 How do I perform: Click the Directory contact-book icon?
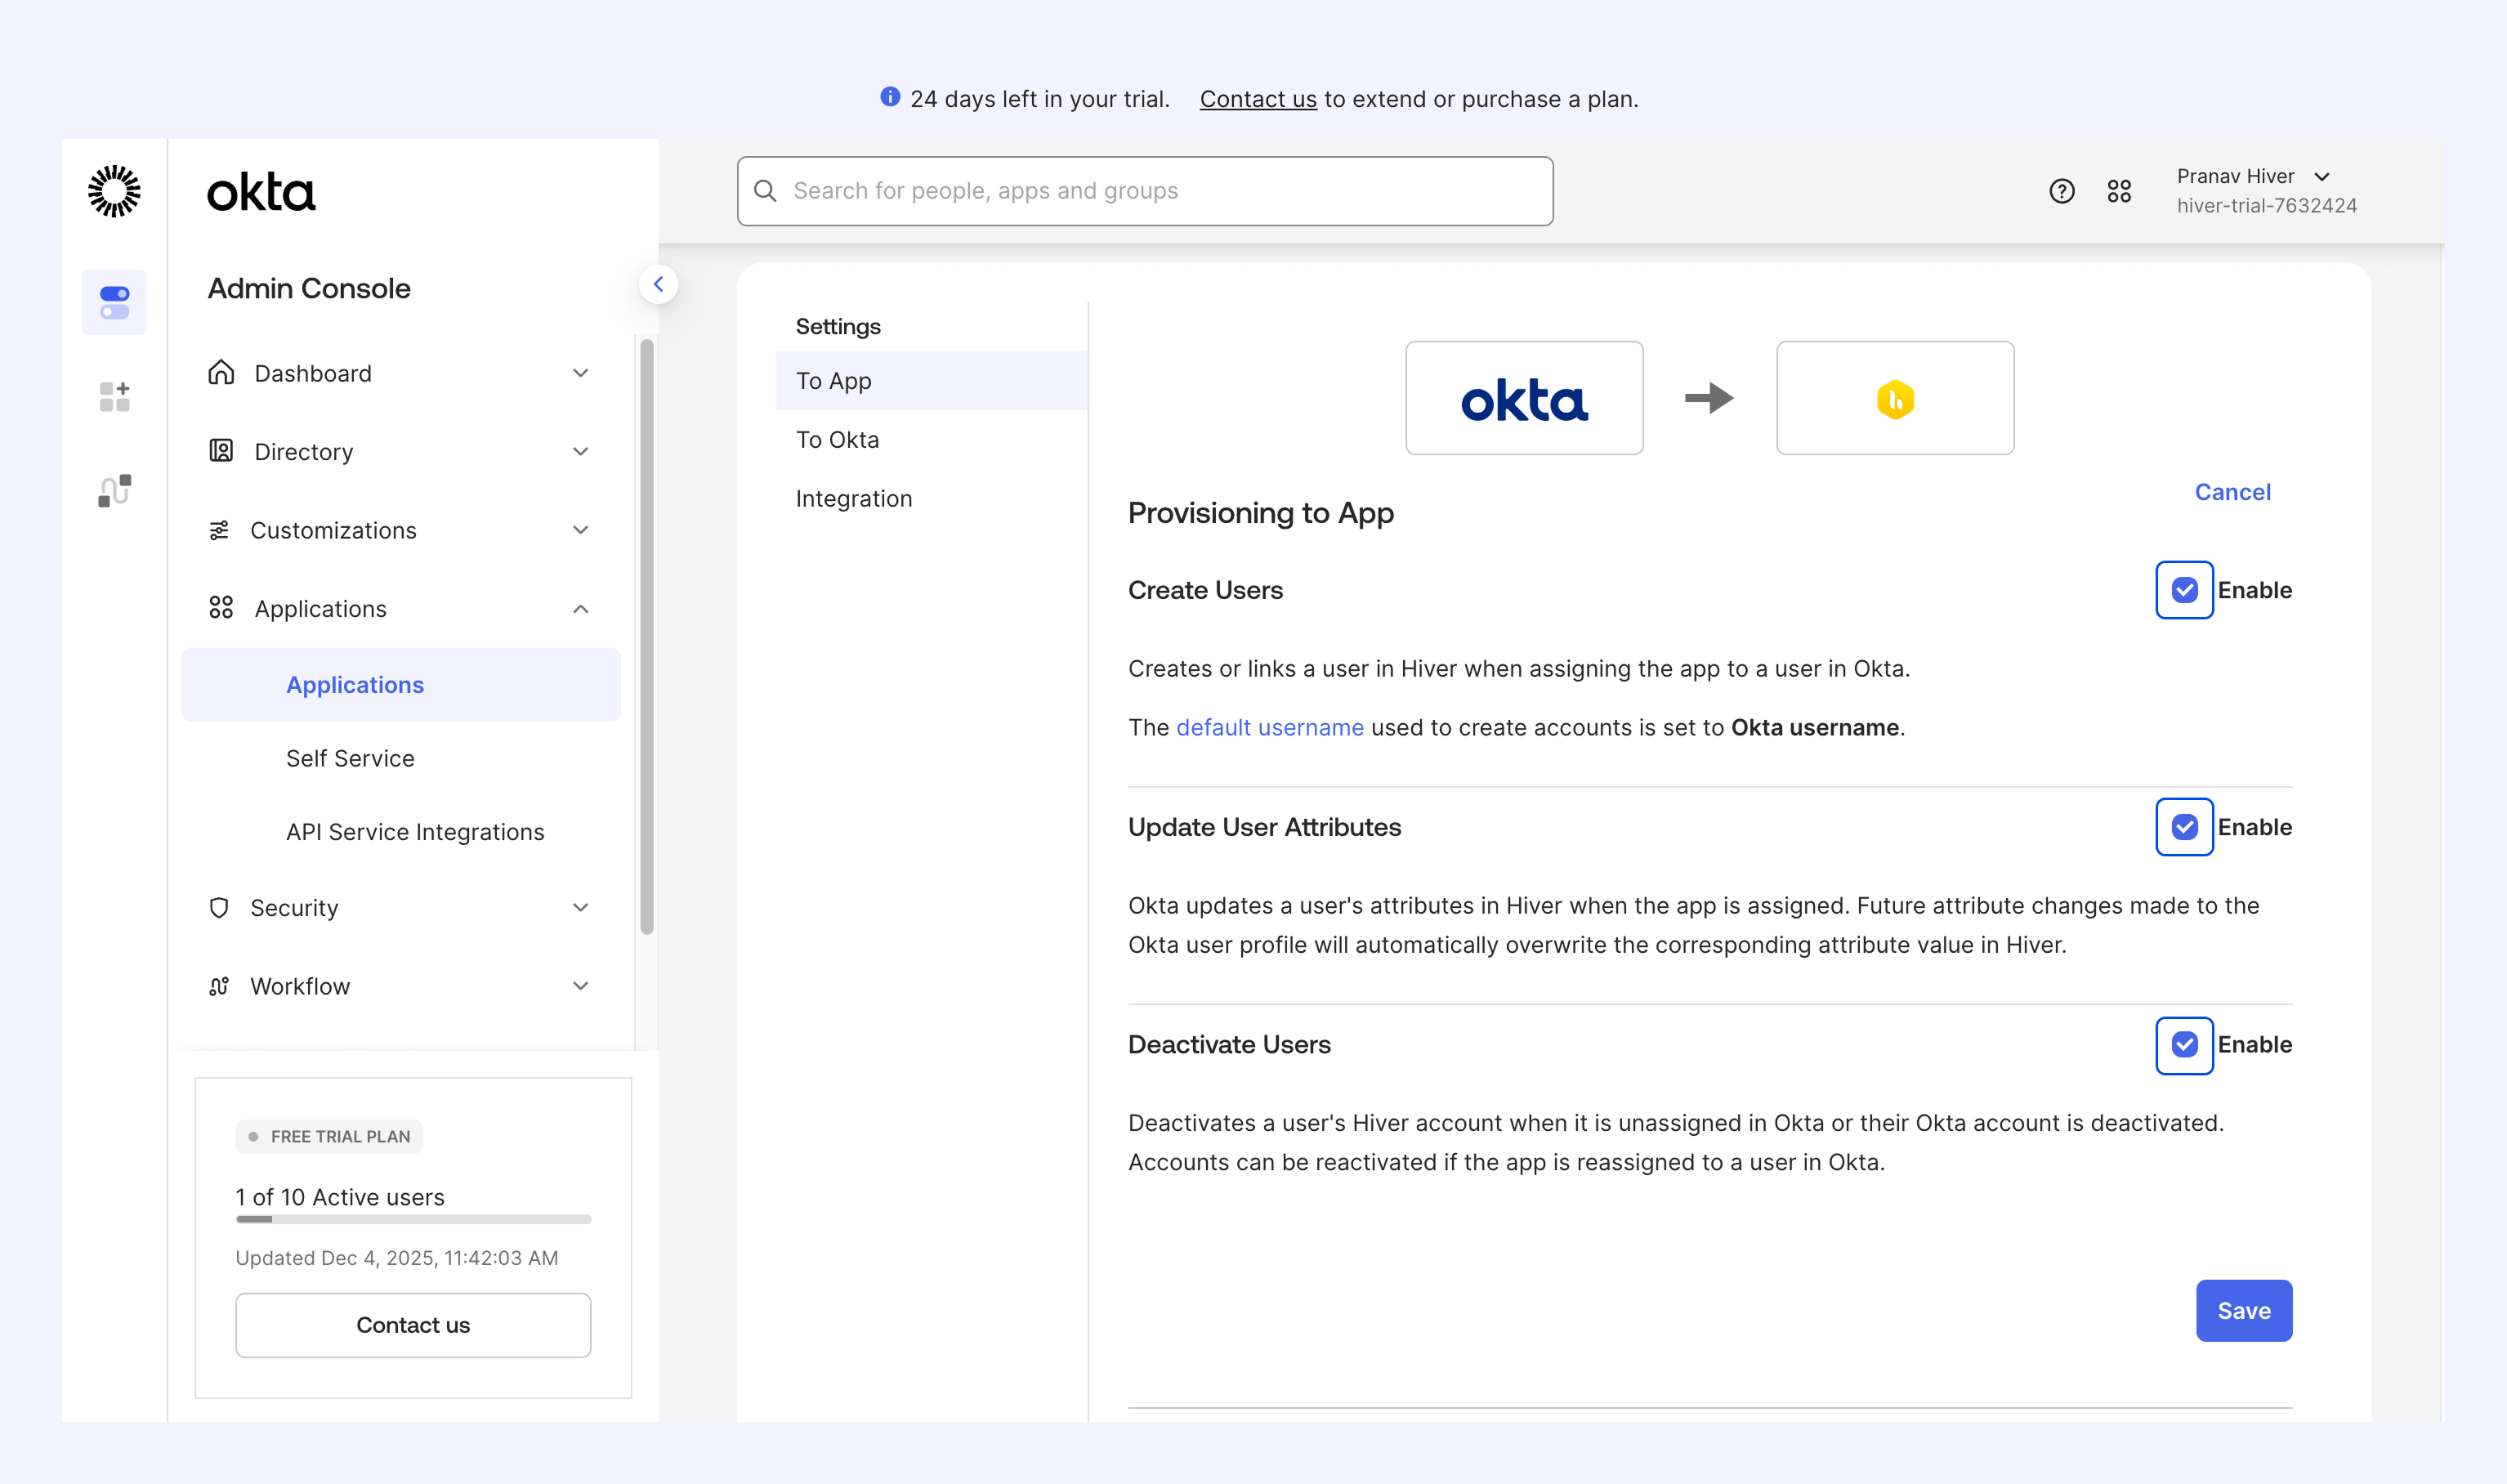click(221, 451)
